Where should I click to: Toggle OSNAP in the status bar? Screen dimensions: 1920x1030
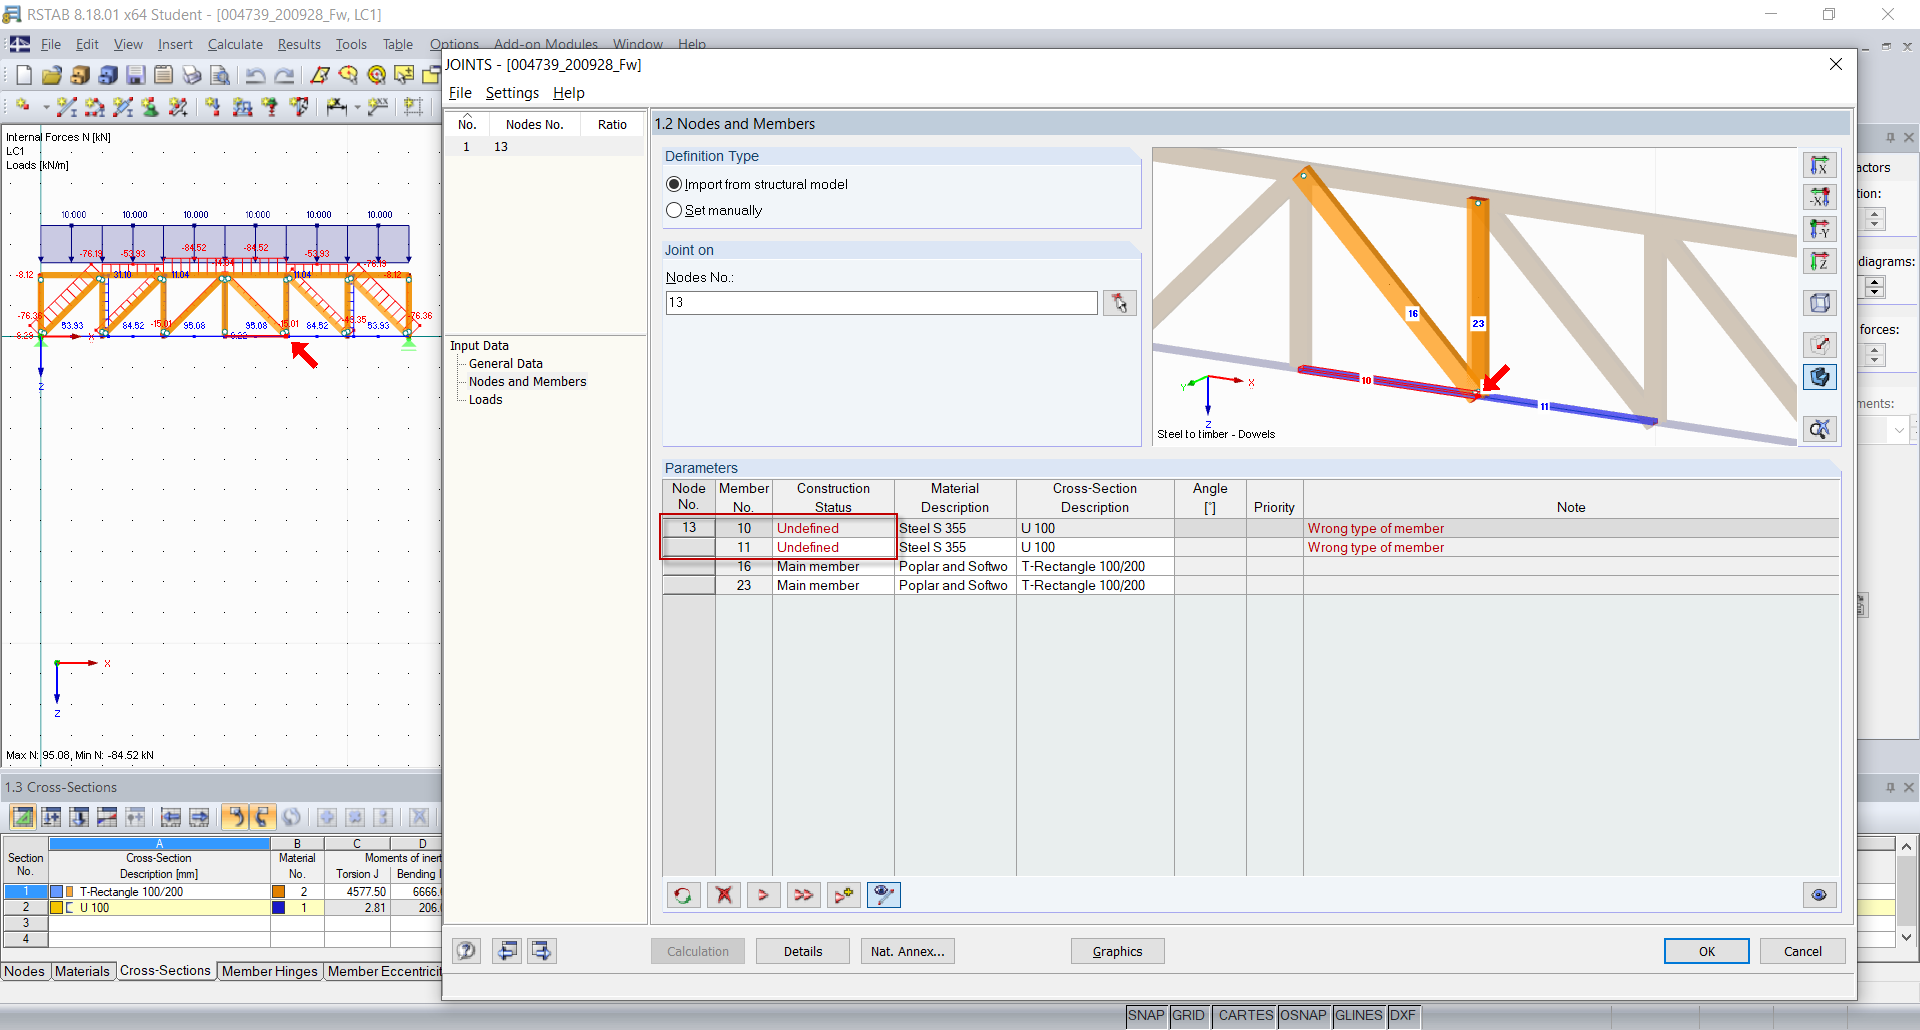point(1303,1016)
